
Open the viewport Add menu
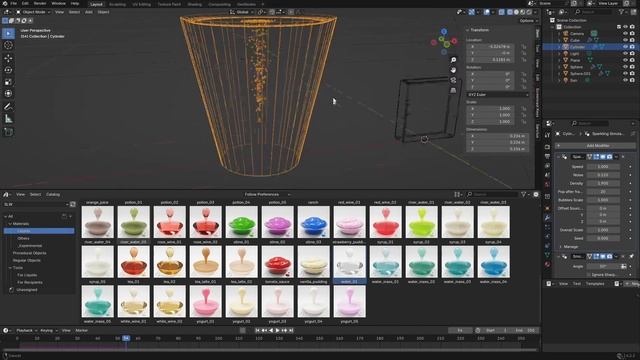point(89,12)
